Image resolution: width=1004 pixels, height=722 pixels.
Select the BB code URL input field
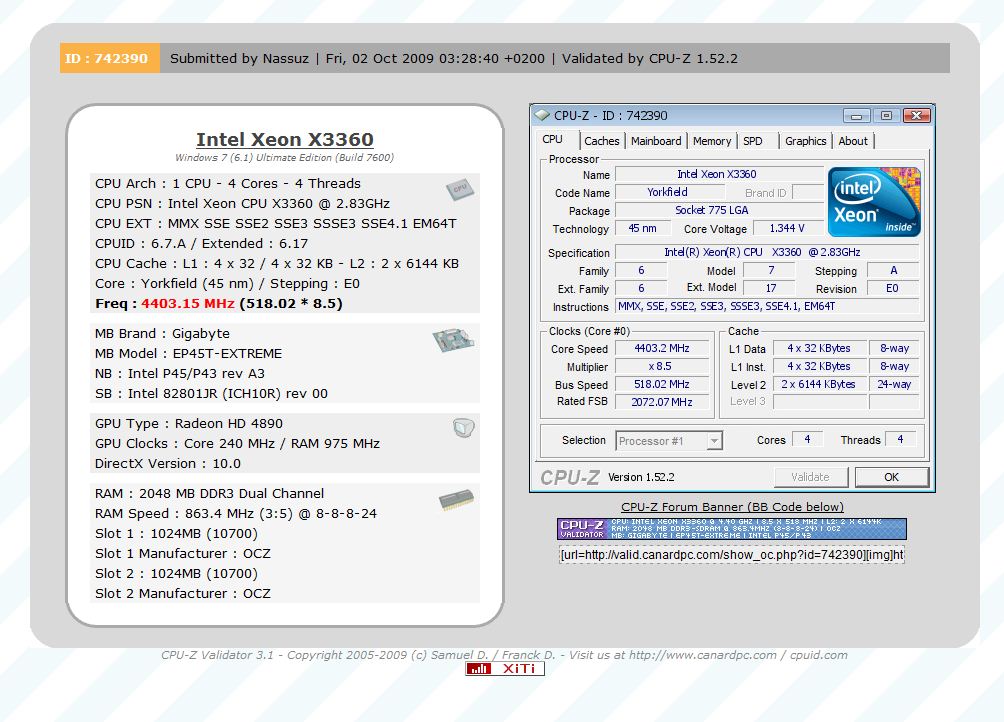click(732, 554)
